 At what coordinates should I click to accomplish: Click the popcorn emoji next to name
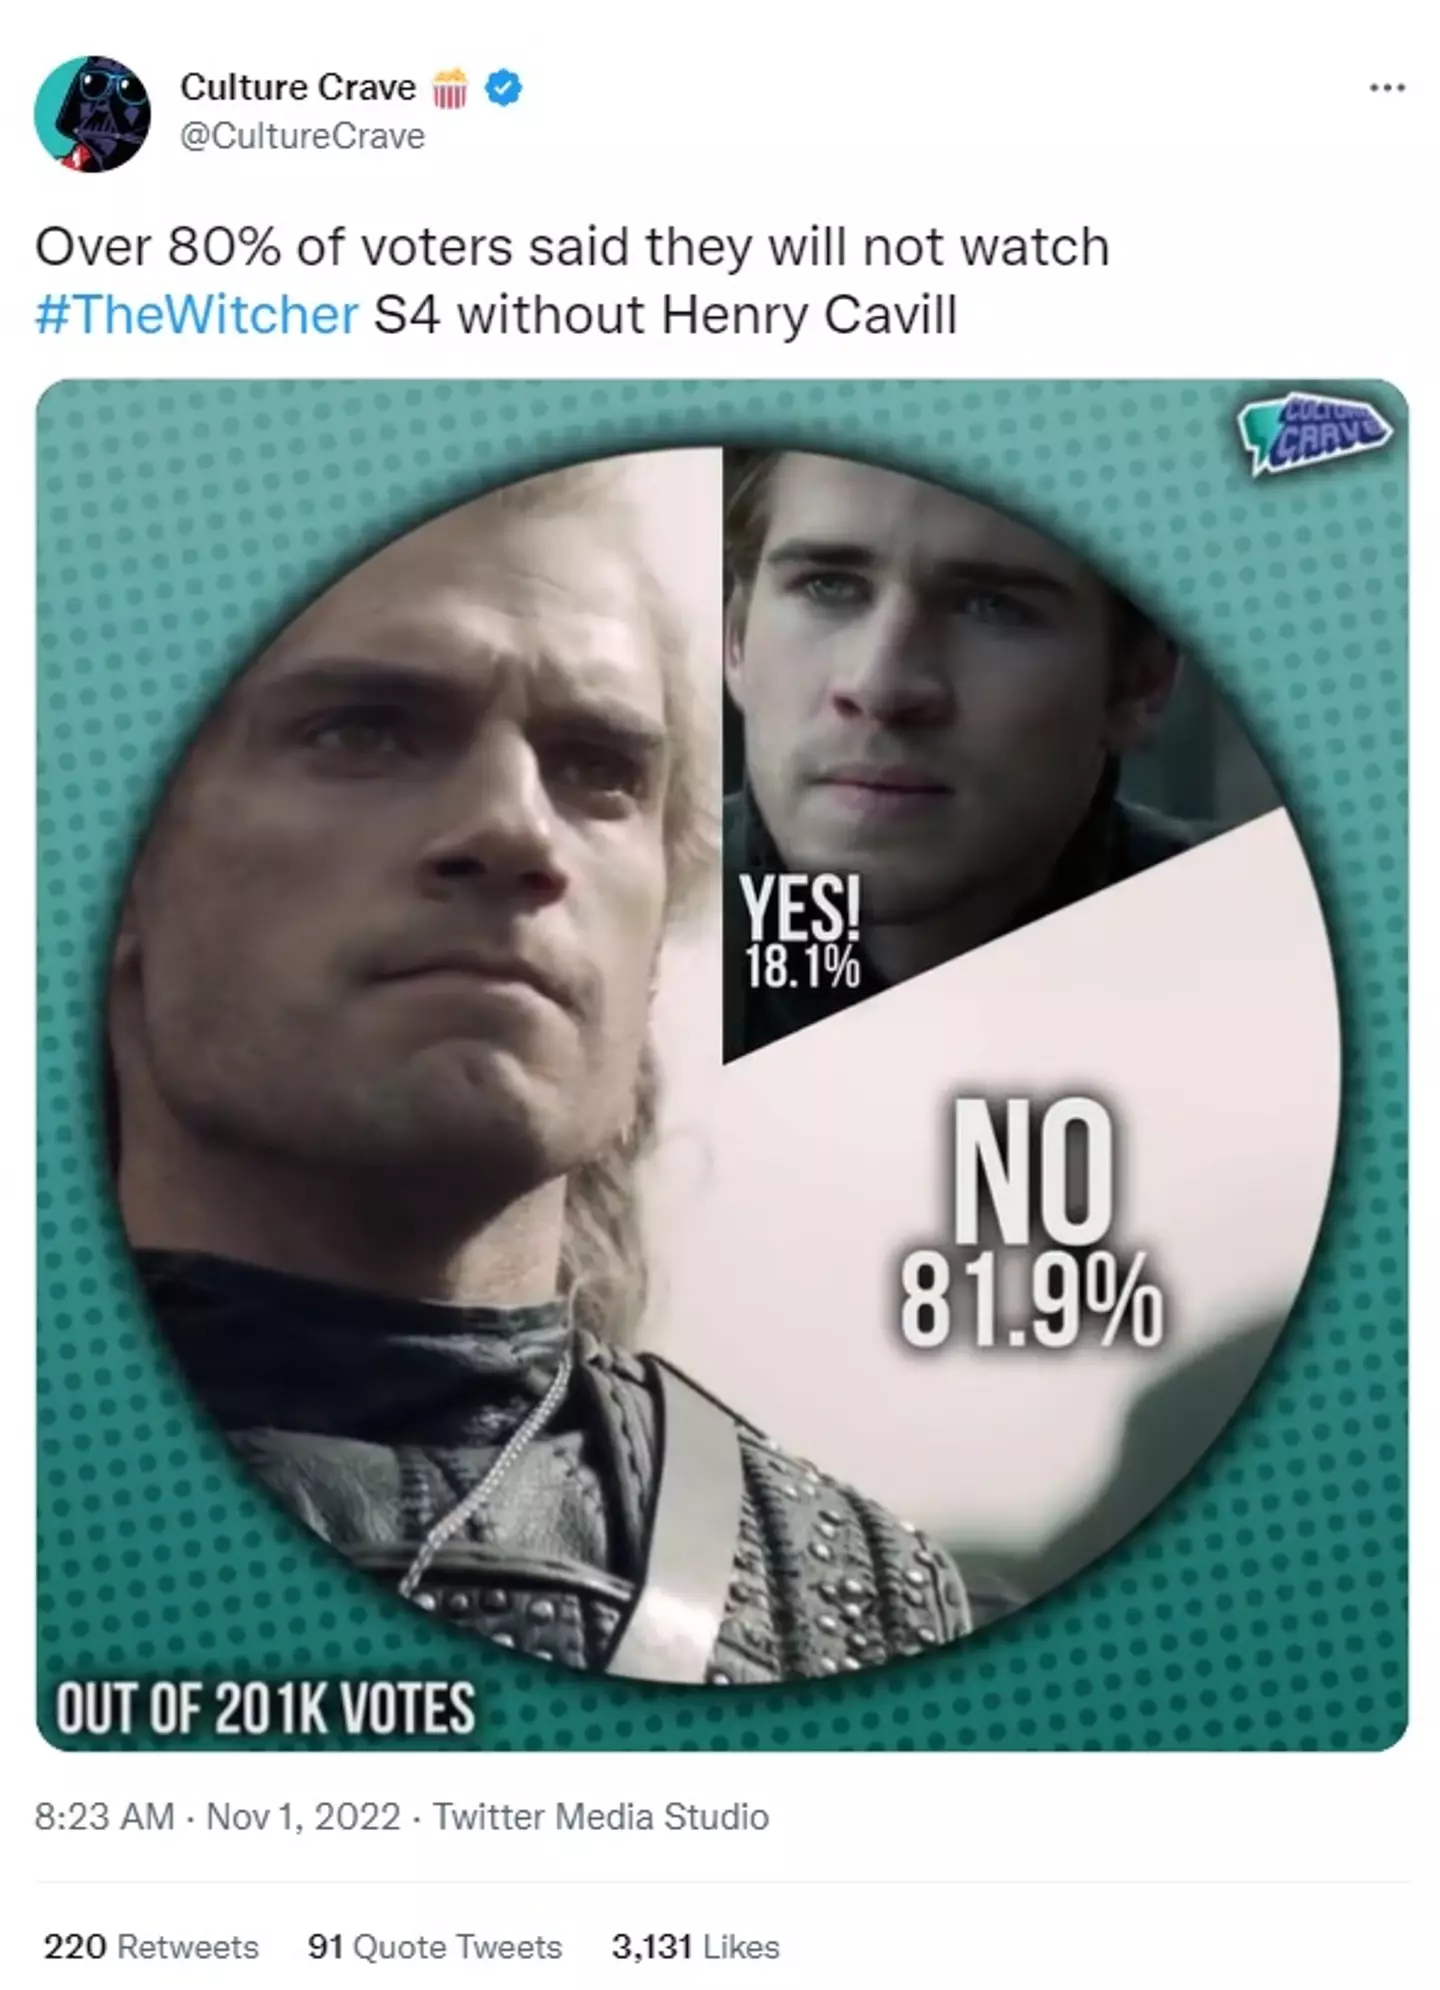click(x=450, y=88)
